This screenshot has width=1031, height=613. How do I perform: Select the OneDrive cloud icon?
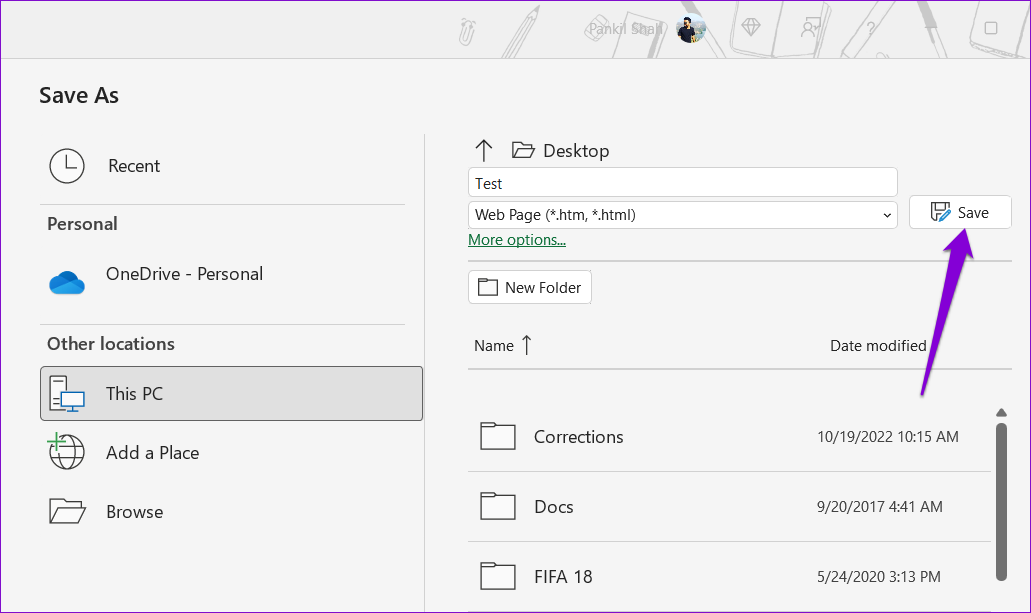[x=67, y=282]
